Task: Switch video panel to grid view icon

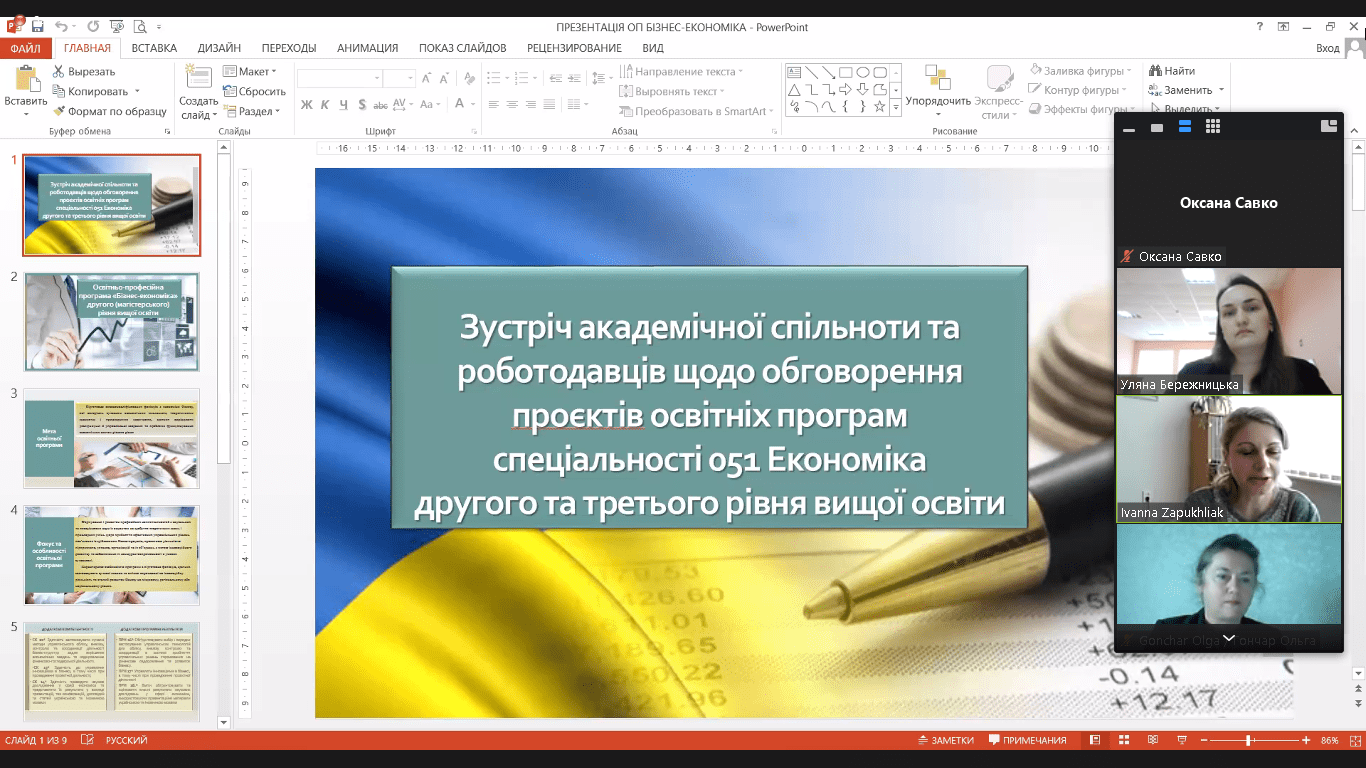Action: point(1213,127)
